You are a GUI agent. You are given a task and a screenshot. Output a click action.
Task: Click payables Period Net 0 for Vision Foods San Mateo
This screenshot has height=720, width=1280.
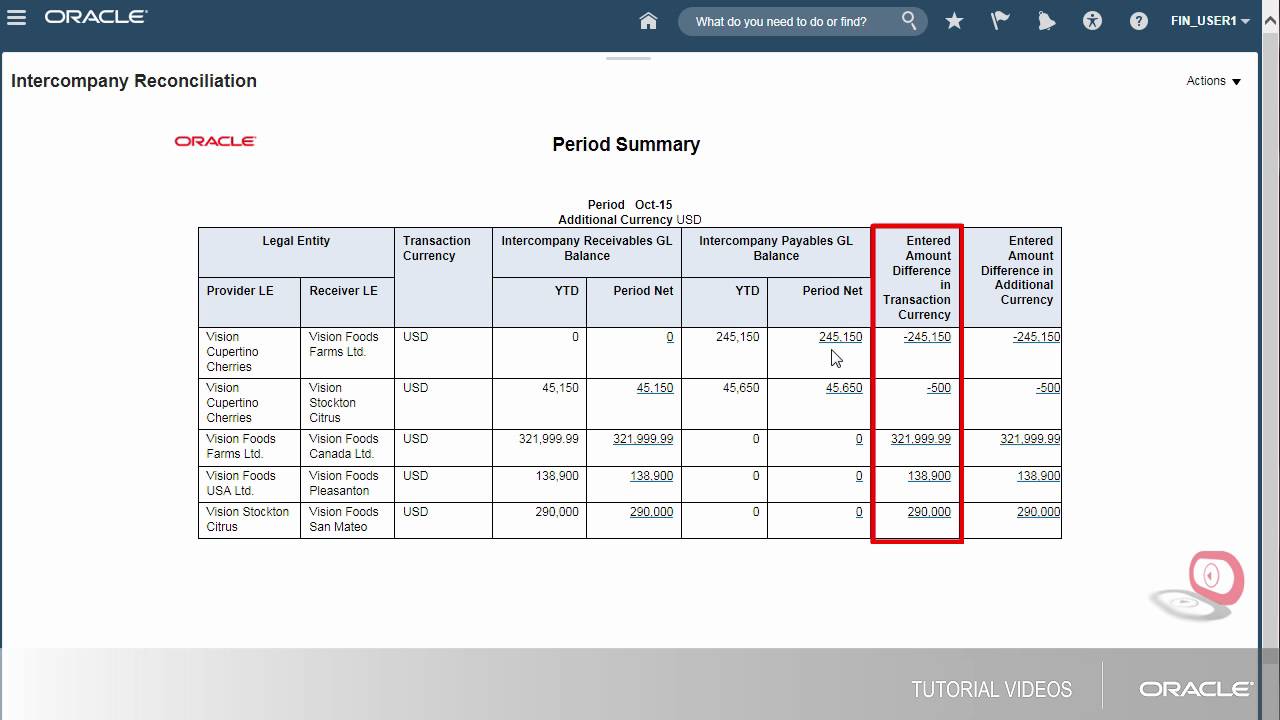859,512
